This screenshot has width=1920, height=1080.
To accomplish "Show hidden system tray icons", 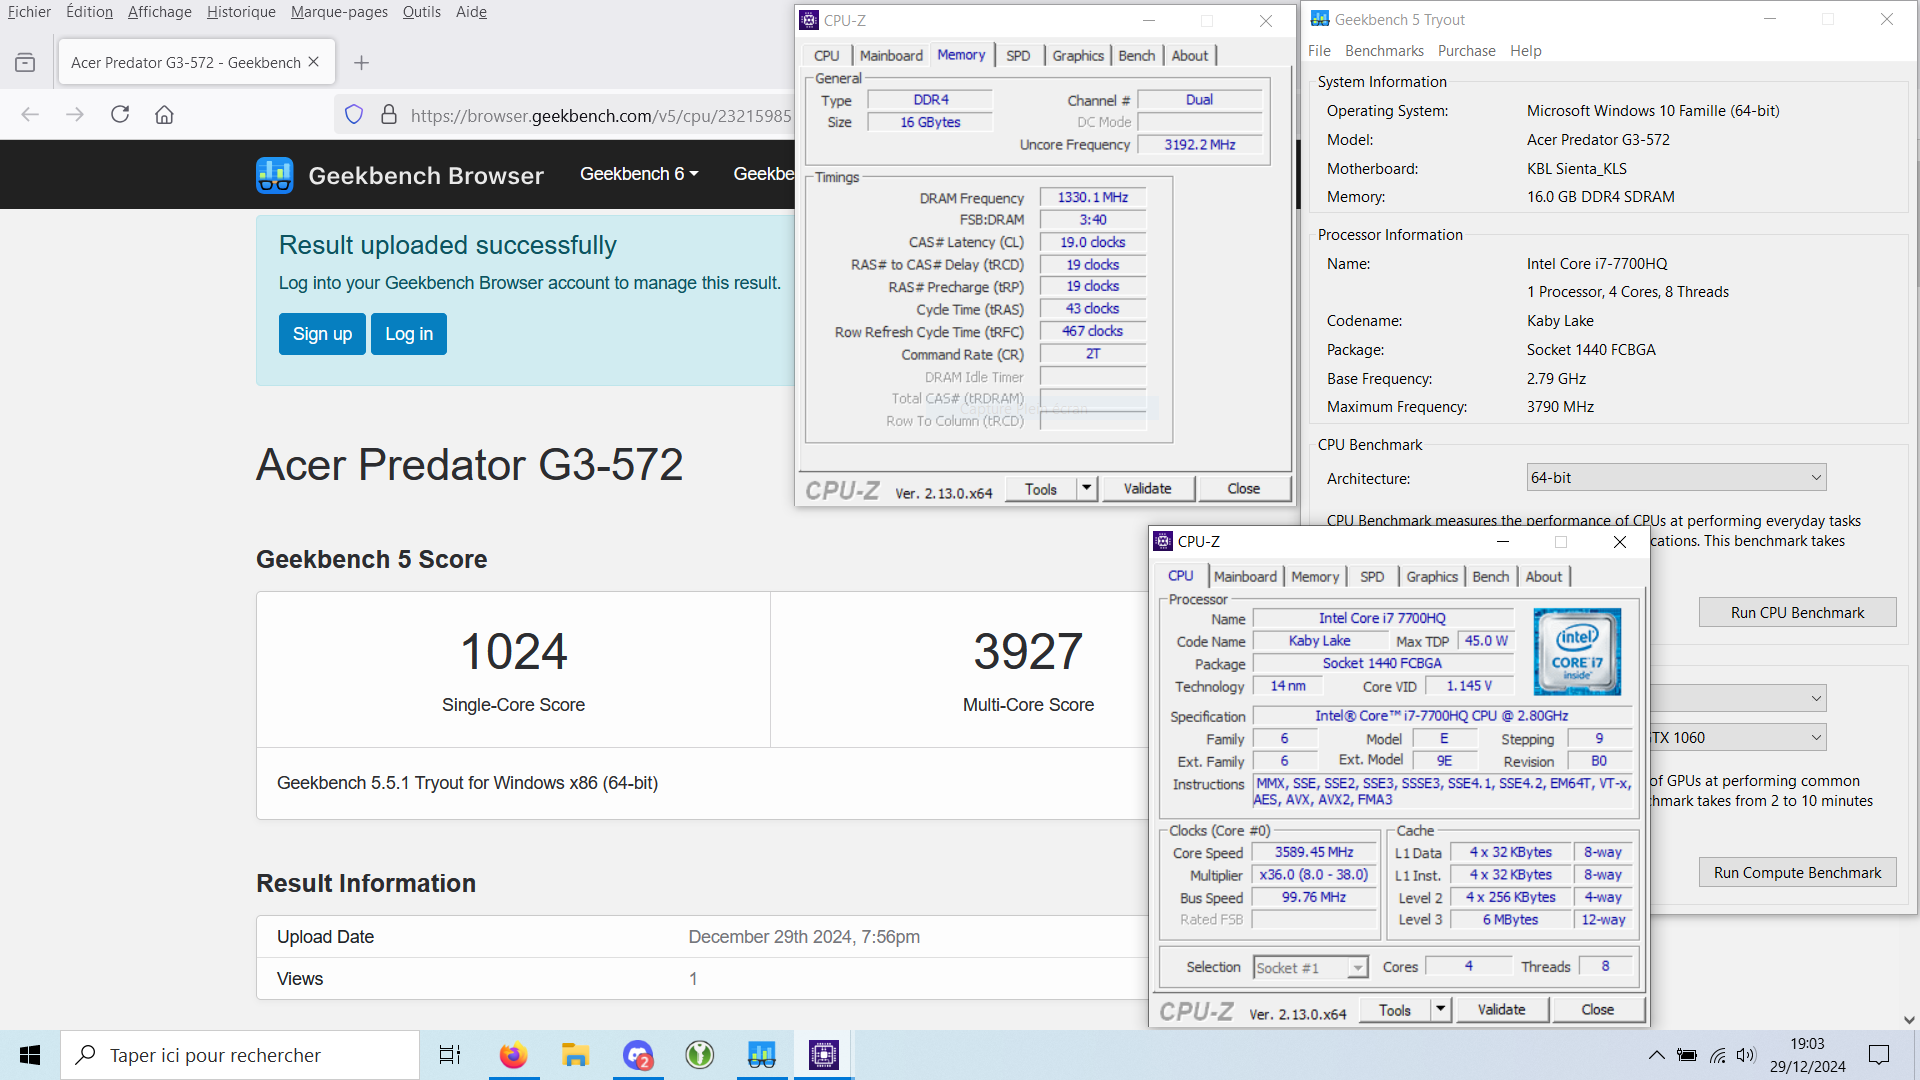I will coord(1657,1055).
